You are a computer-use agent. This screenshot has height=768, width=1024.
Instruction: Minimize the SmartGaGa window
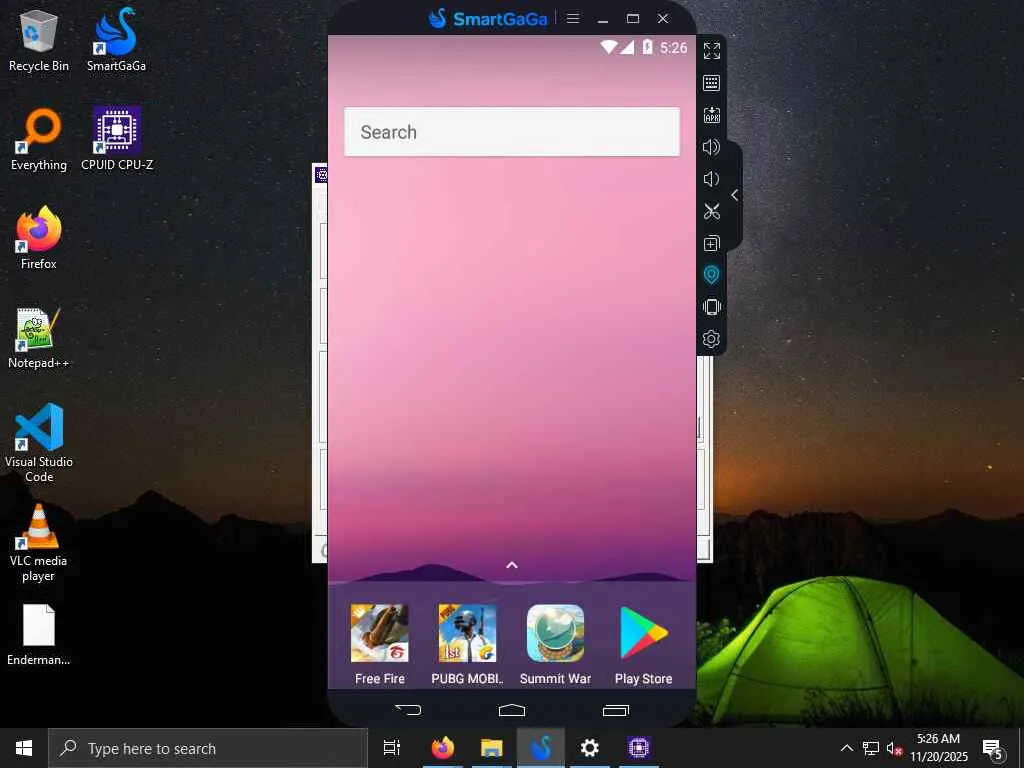pyautogui.click(x=603, y=19)
